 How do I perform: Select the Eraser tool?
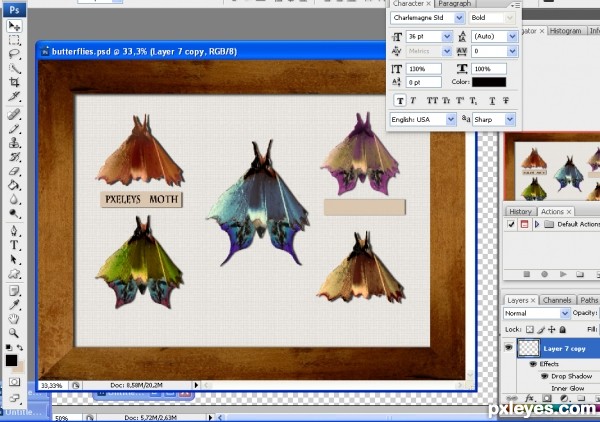click(14, 171)
